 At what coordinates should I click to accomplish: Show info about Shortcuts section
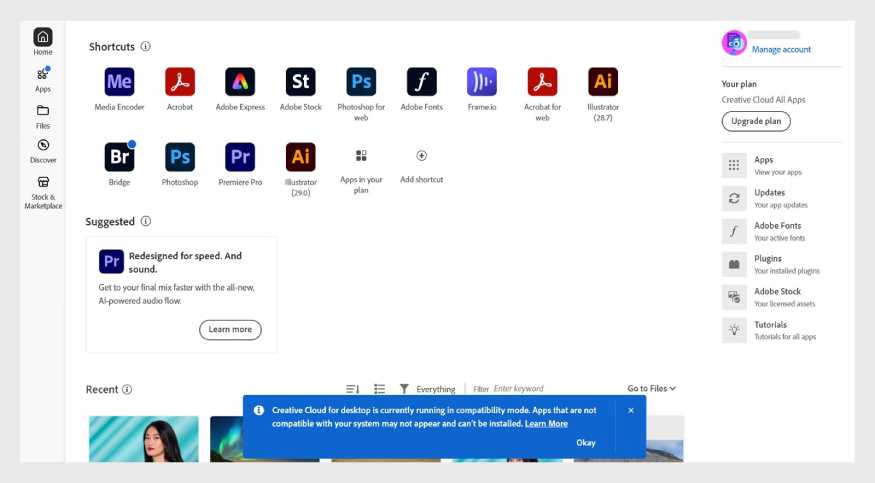coord(146,46)
